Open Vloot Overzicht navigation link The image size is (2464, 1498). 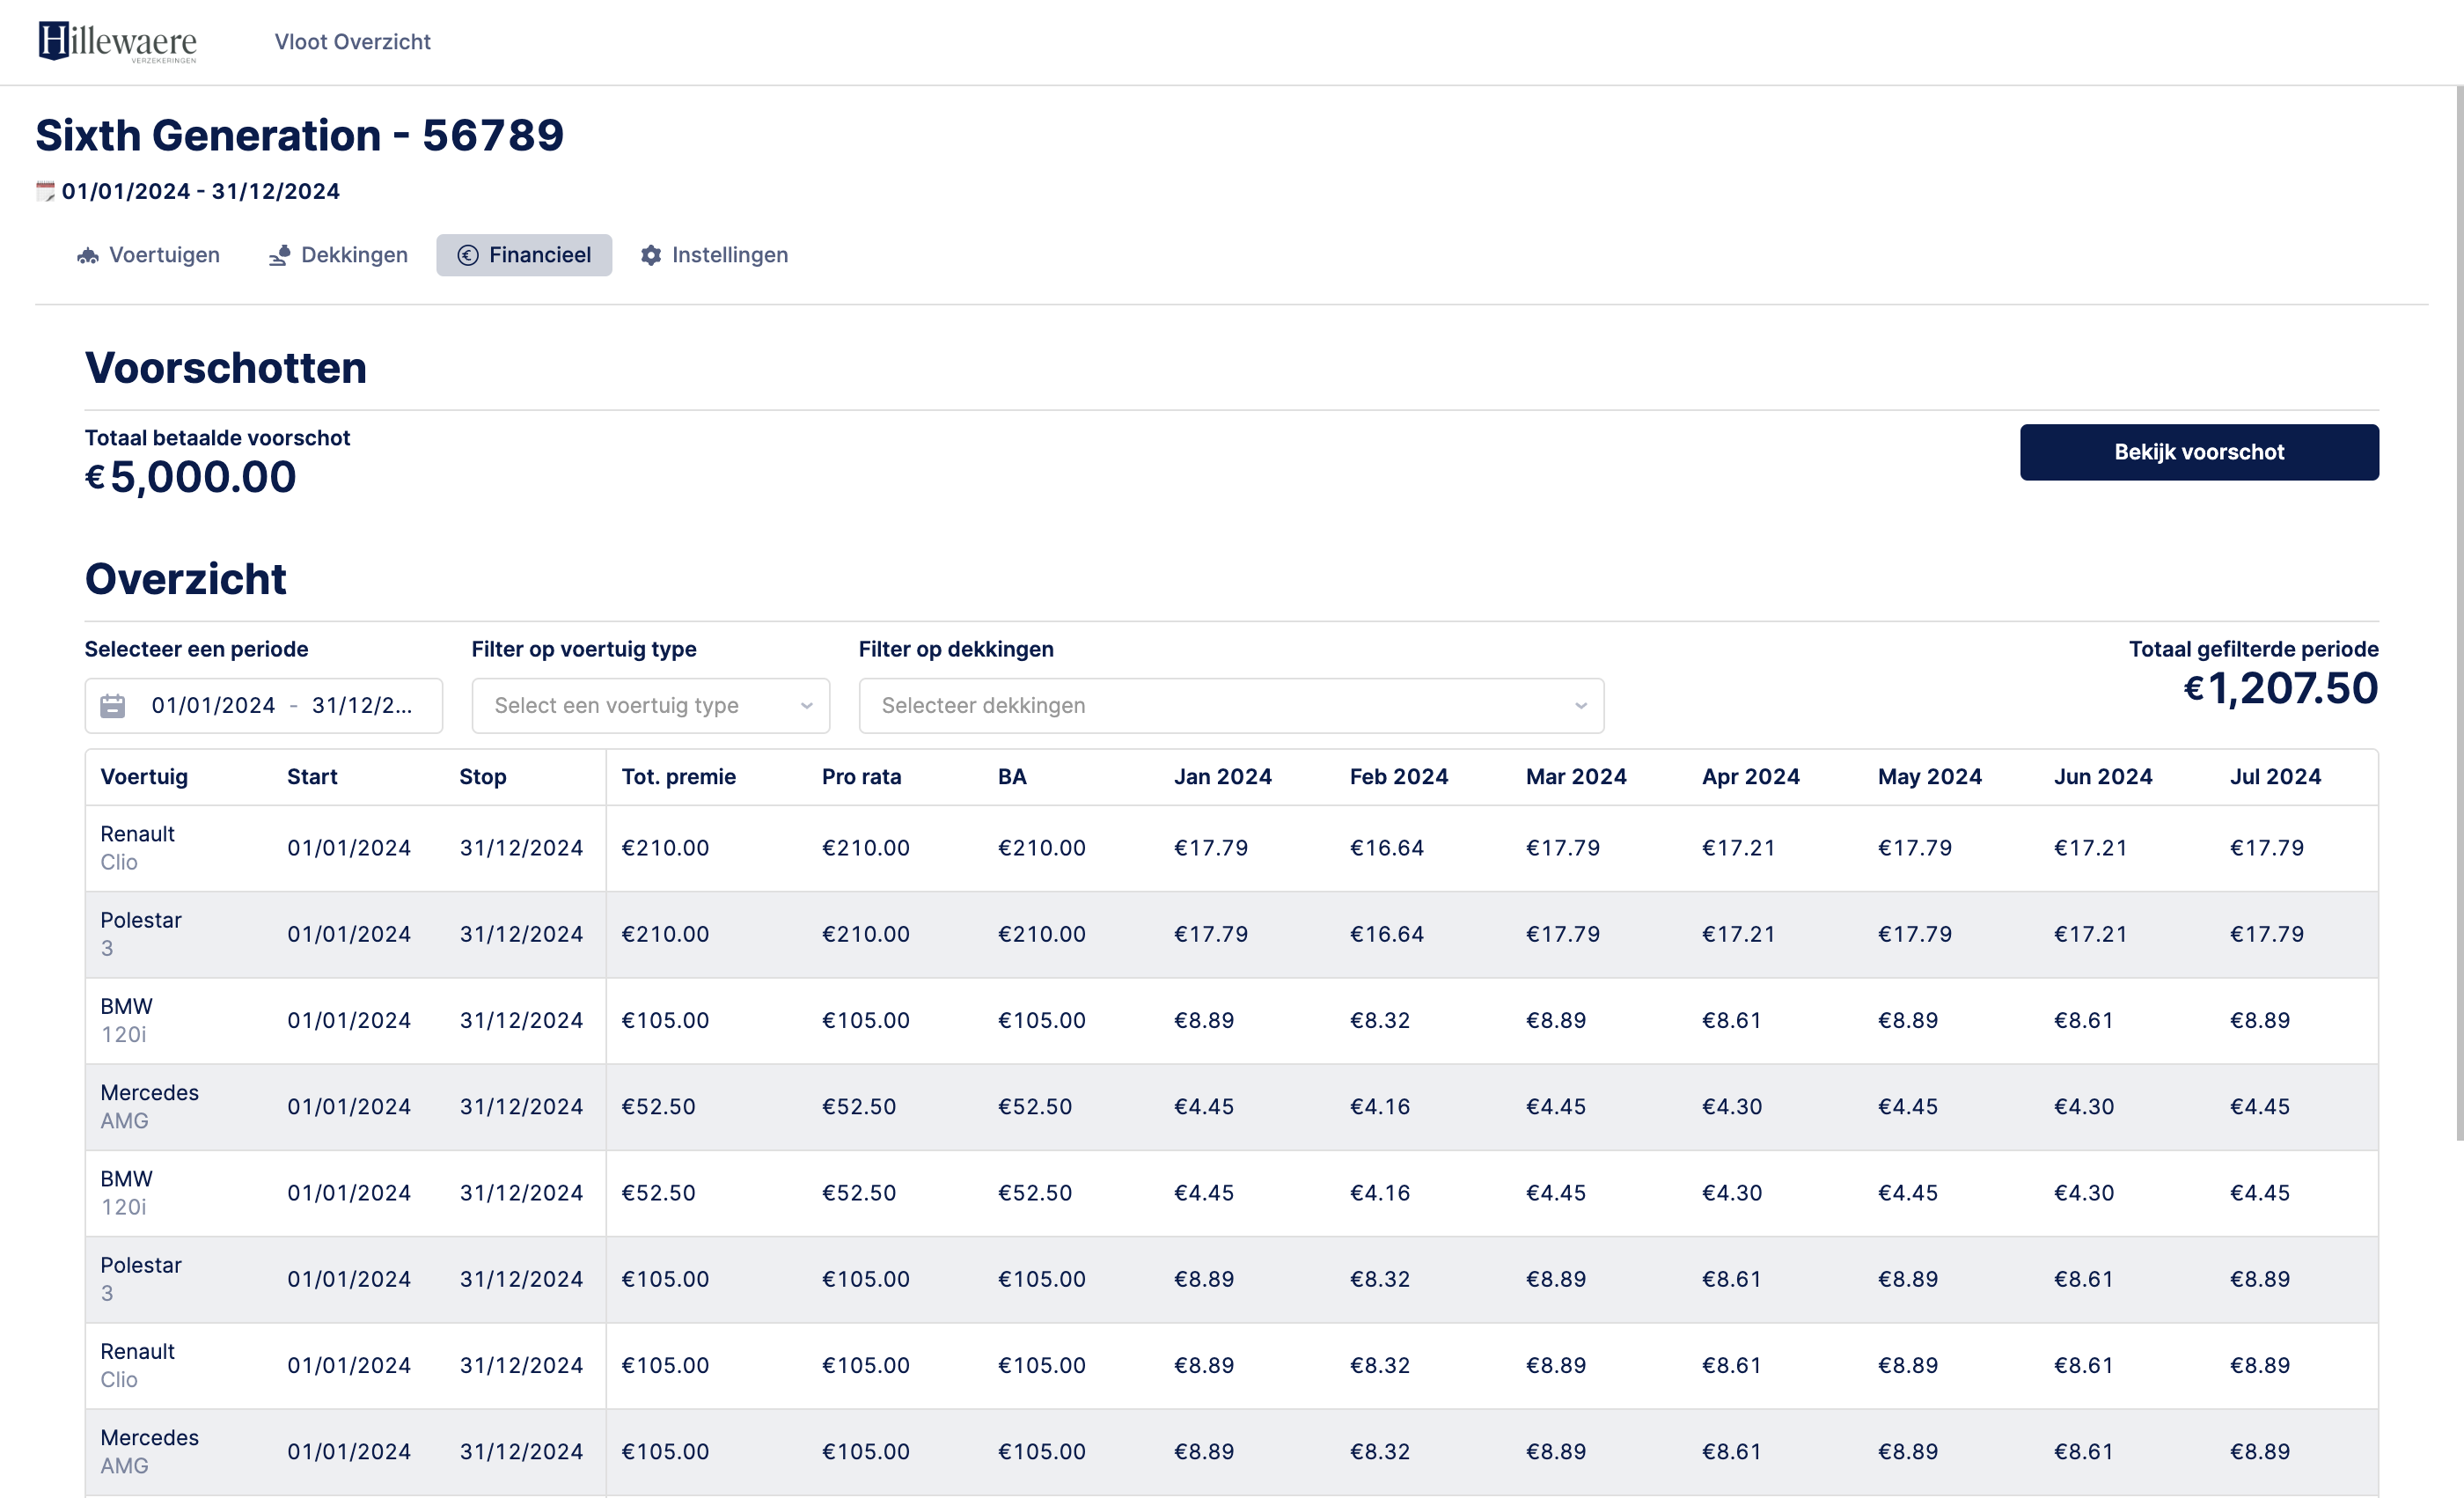(x=352, y=42)
